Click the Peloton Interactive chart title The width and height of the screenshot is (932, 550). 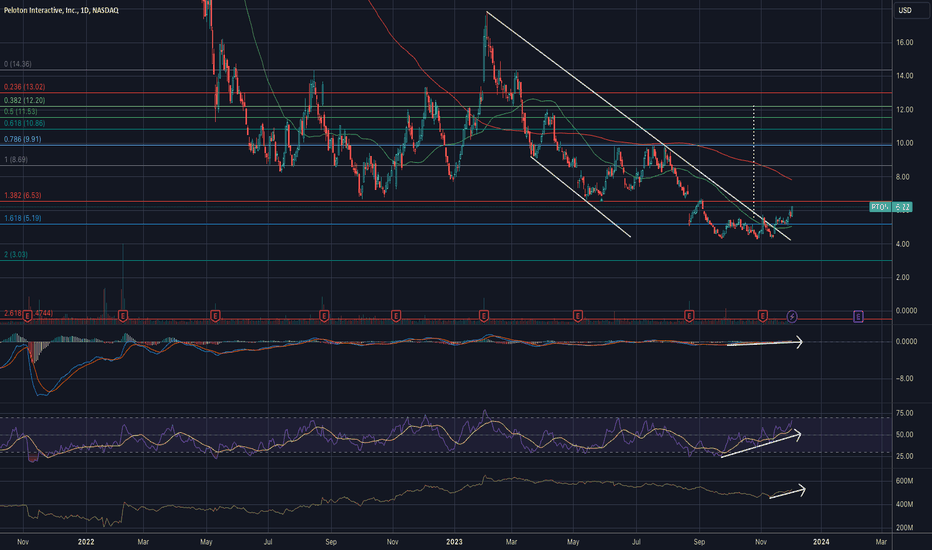coord(61,10)
